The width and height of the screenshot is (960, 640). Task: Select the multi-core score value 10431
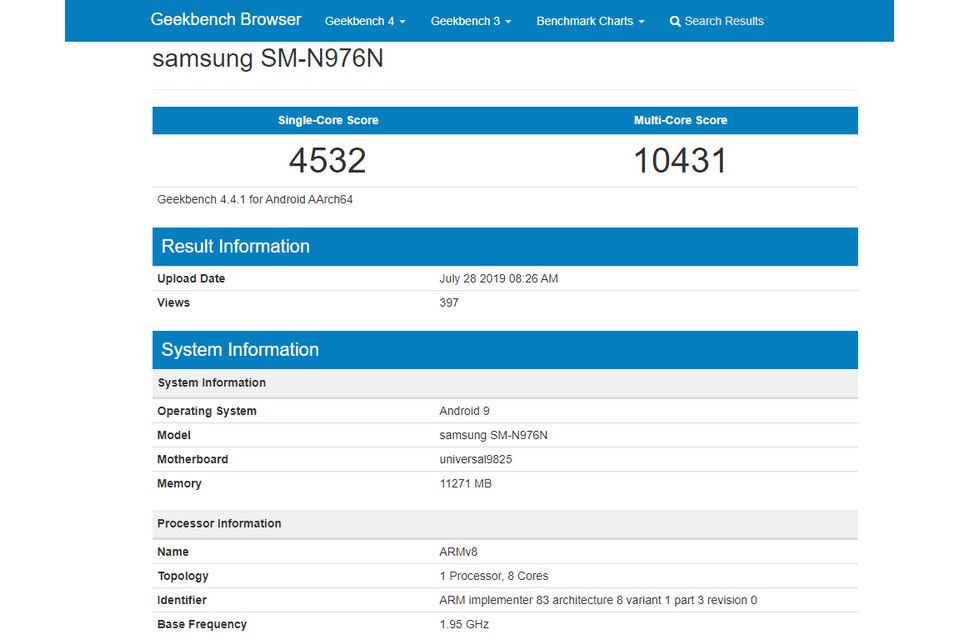[x=680, y=160]
